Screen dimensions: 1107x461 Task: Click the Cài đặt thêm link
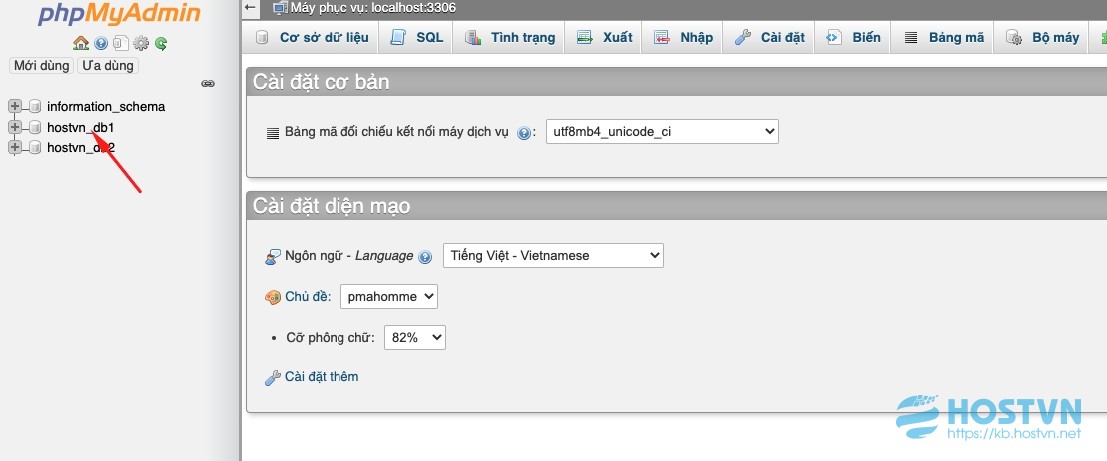click(321, 376)
